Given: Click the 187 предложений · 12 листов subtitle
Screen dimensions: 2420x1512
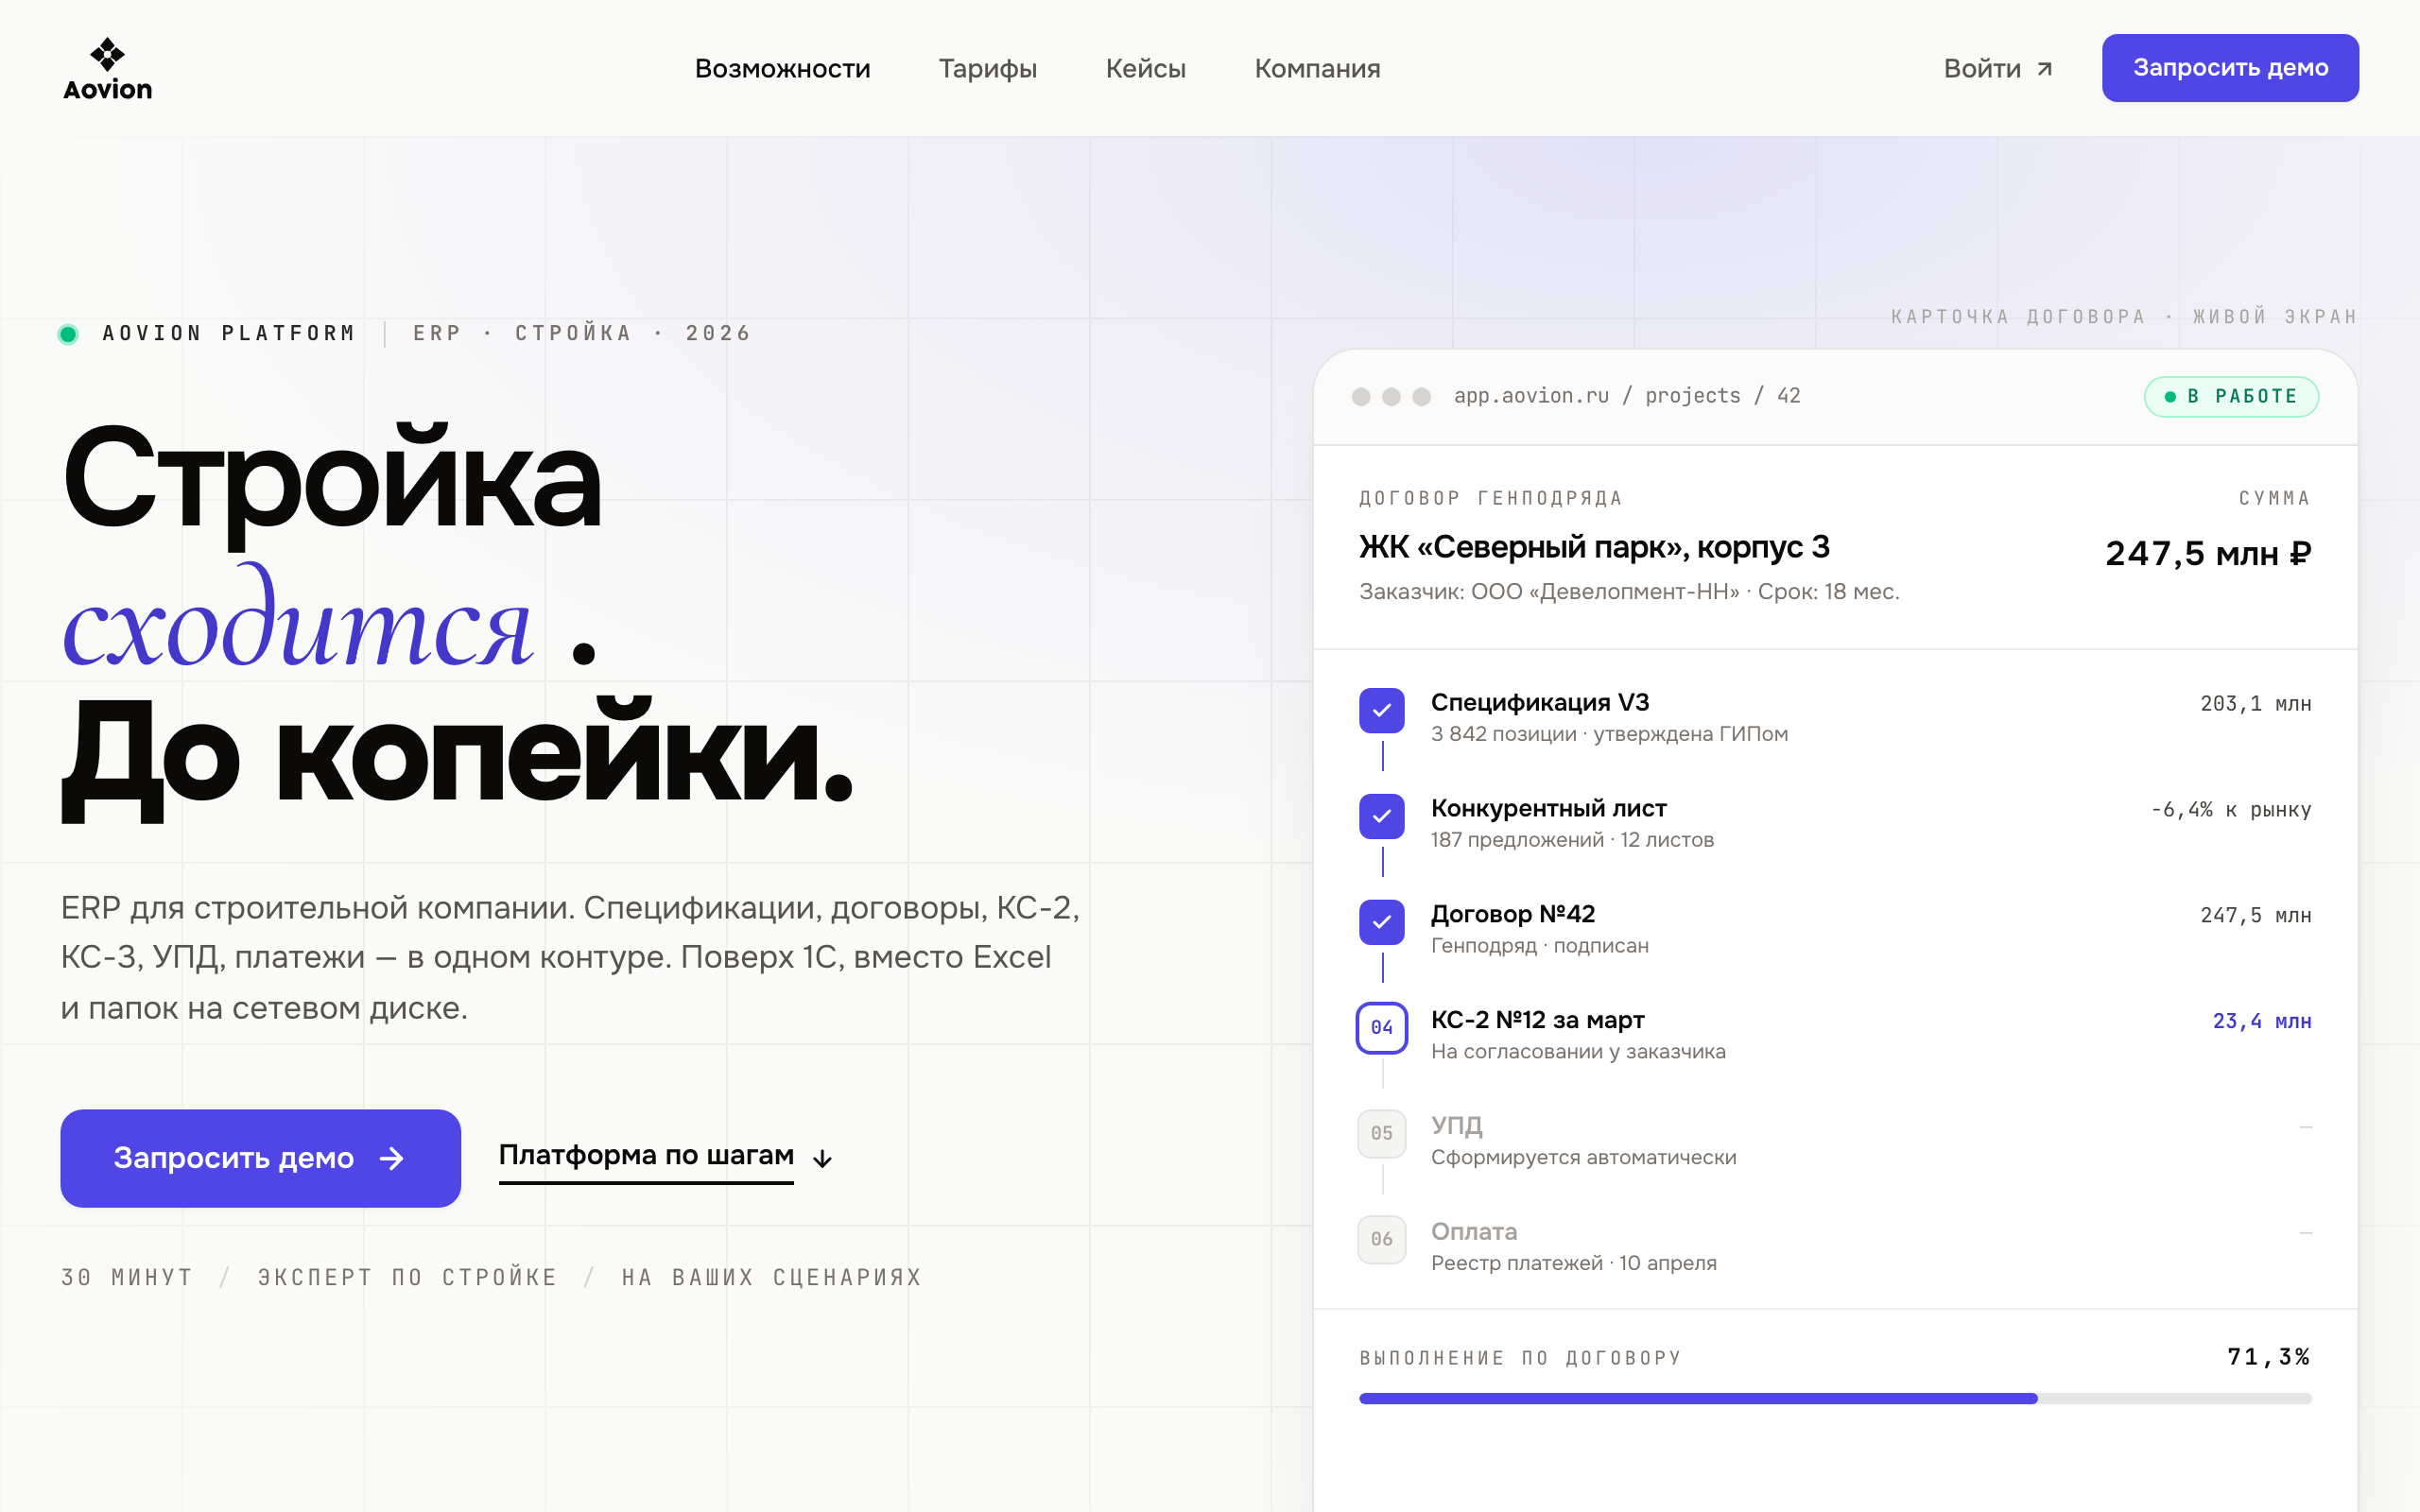Looking at the screenshot, I should click(x=1572, y=840).
